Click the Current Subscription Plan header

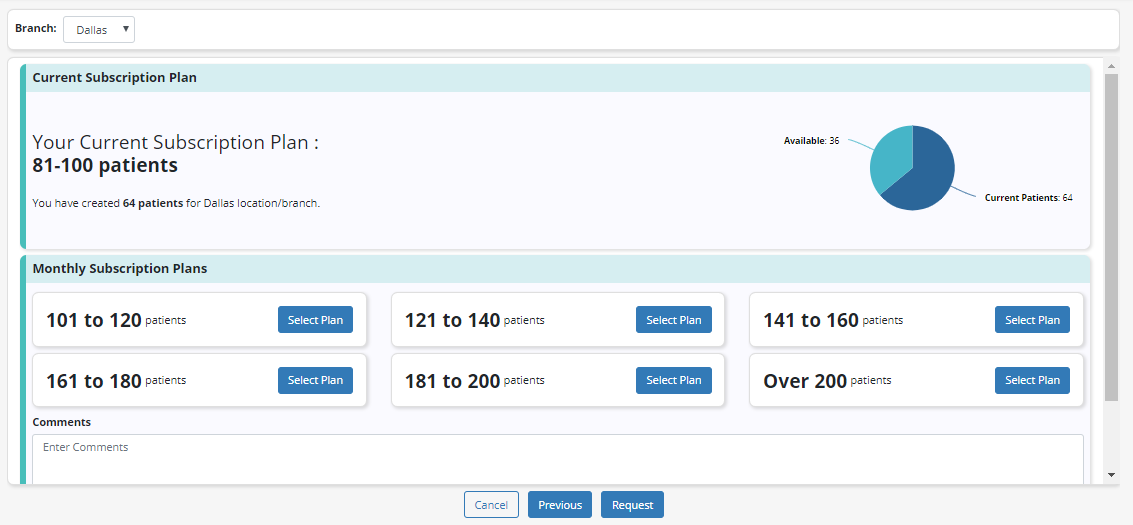[x=115, y=78]
